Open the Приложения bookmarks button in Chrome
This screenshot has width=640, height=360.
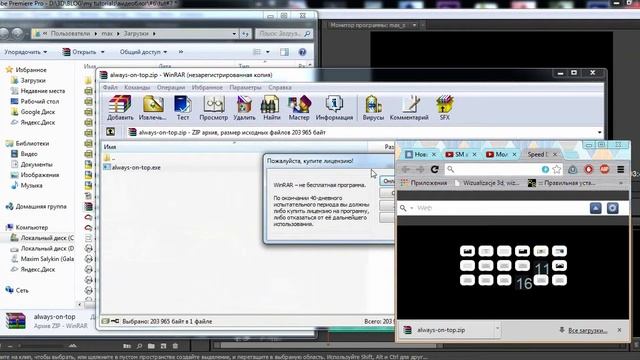click(x=424, y=183)
